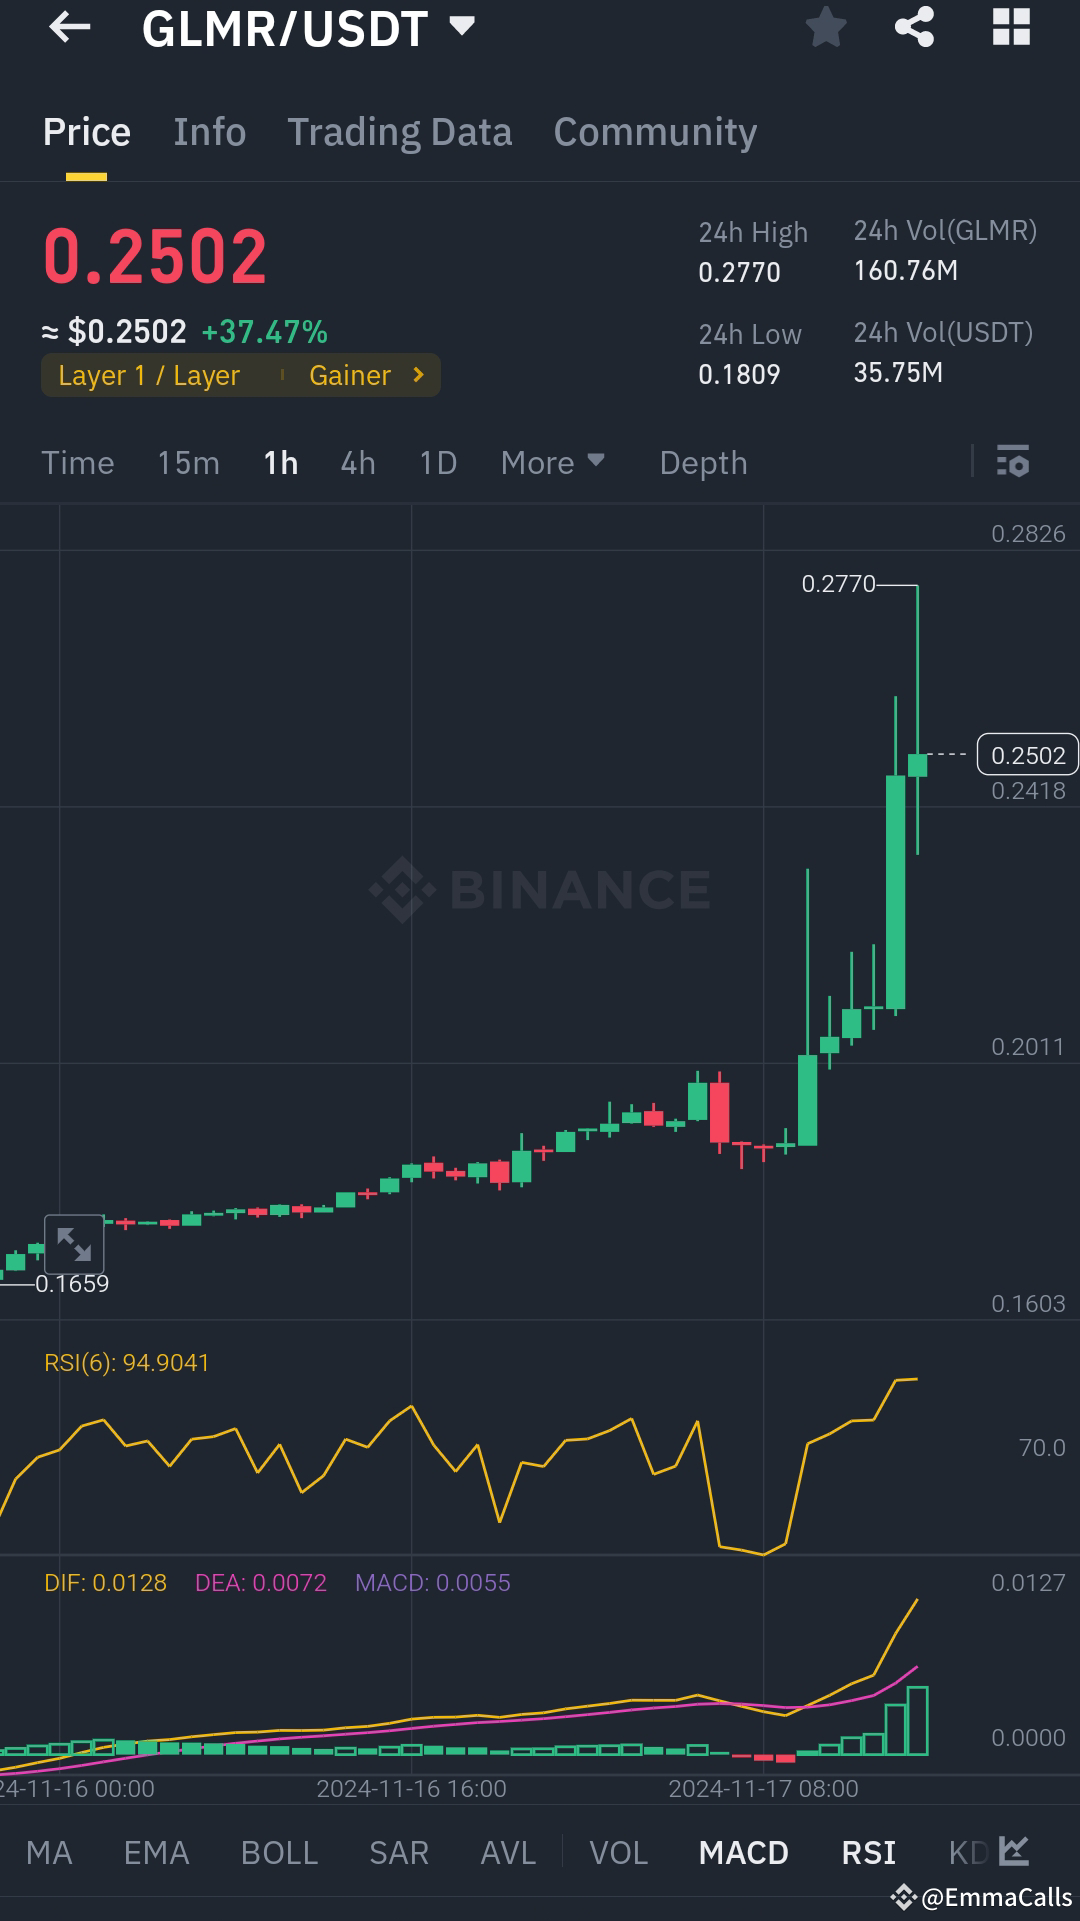Open the MA indicator option
Screen dimensions: 1080x1921
[x=50, y=1852]
